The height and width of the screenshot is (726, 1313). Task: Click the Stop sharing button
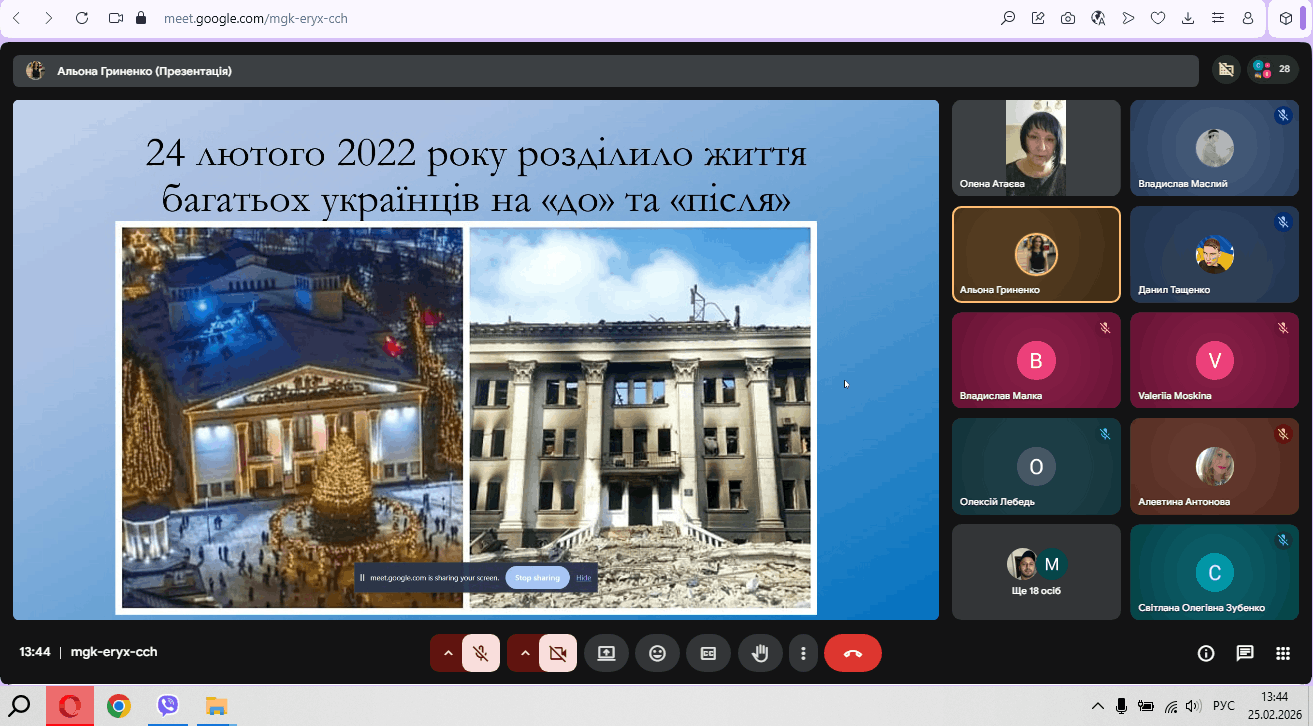[537, 578]
